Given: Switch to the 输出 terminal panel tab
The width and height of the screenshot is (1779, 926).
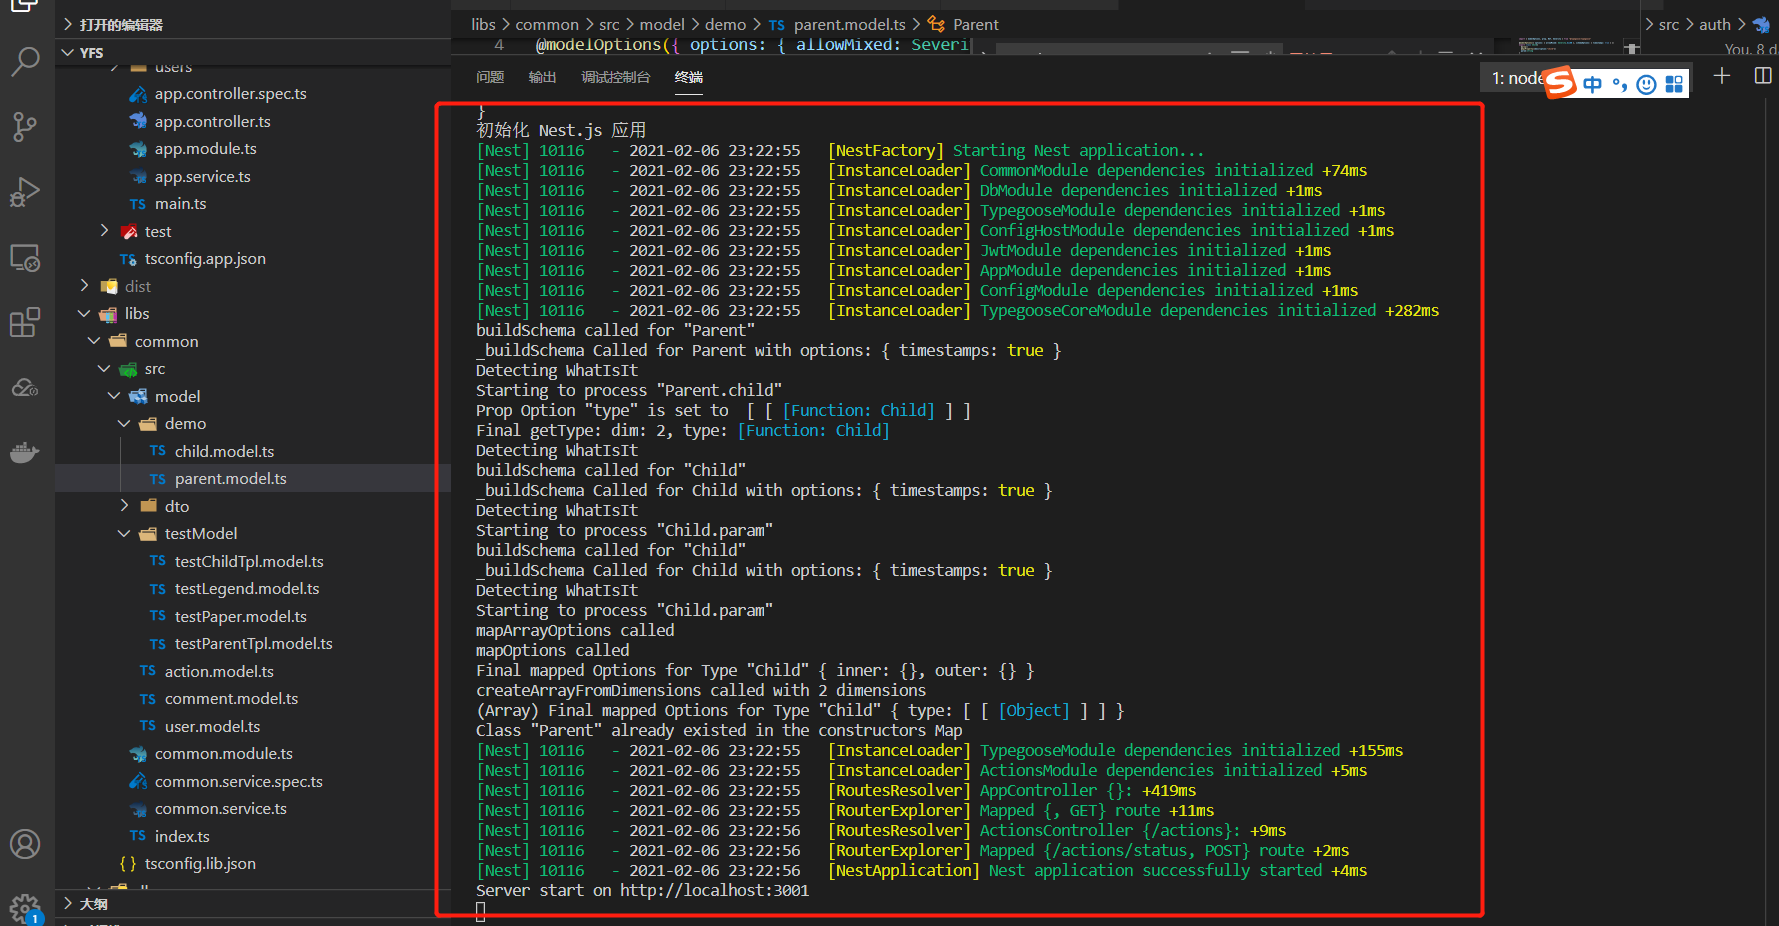Looking at the screenshot, I should [x=542, y=77].
